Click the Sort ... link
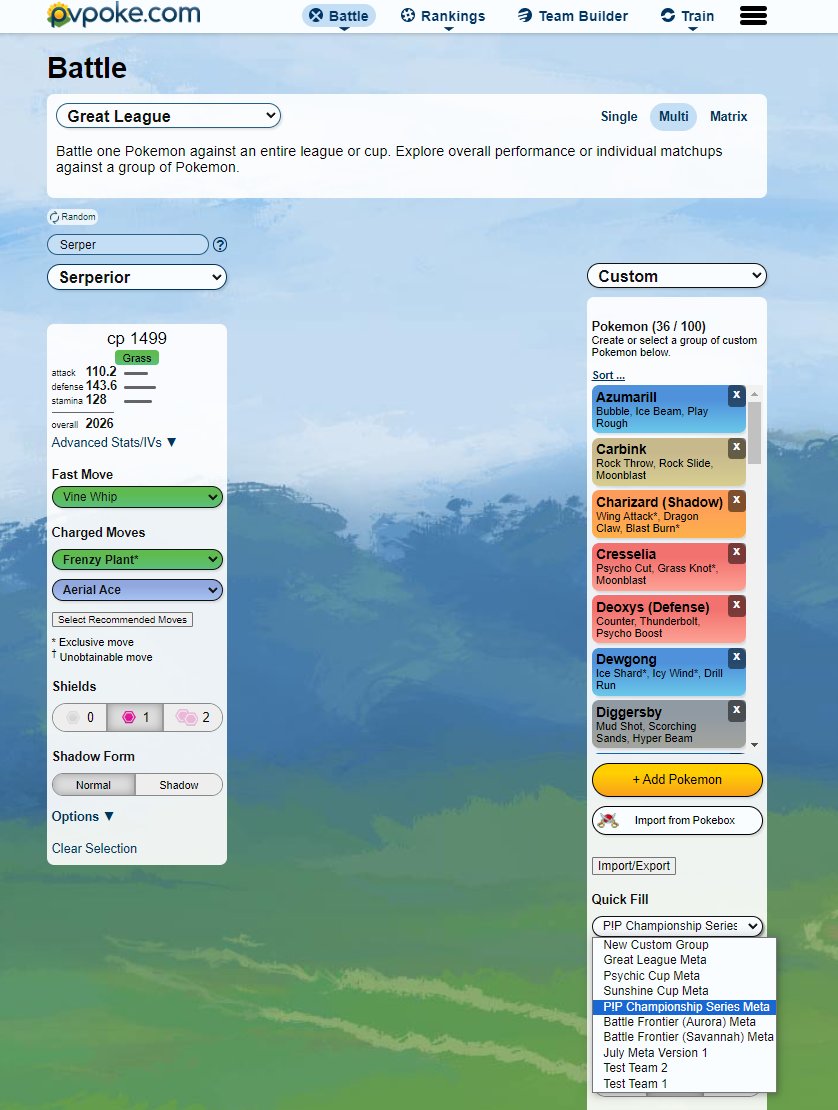The image size is (838, 1110). [608, 375]
